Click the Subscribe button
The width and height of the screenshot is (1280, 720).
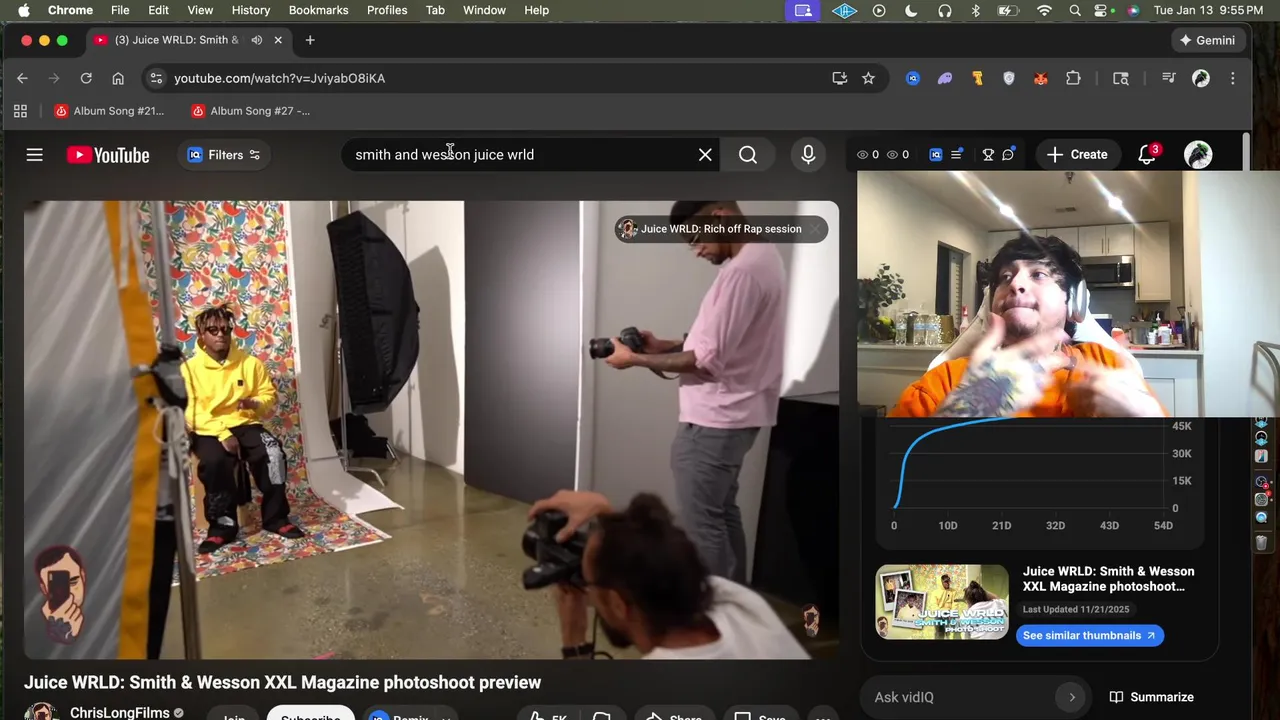(x=310, y=714)
